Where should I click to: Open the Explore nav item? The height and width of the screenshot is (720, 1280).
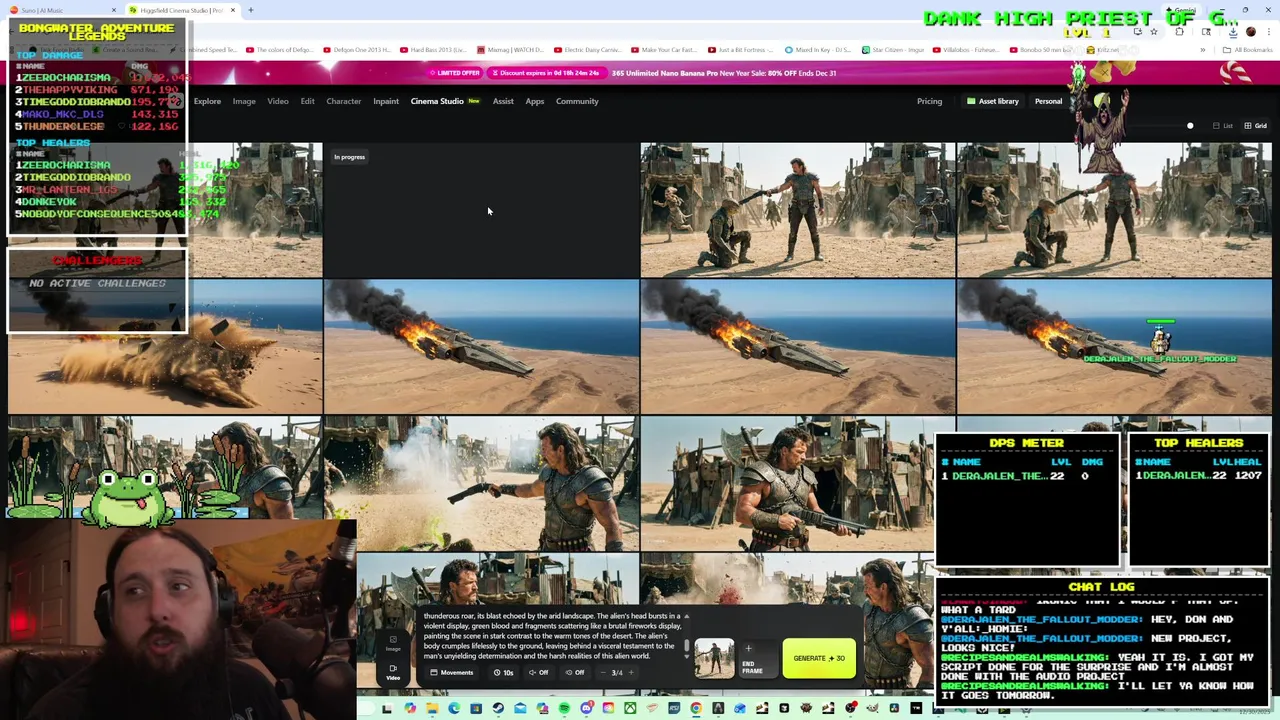click(207, 101)
